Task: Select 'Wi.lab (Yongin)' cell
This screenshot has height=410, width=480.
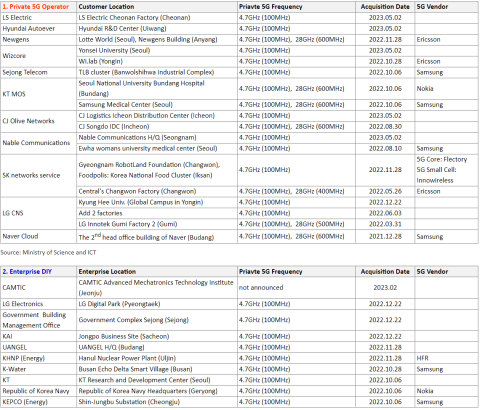Action: coord(157,62)
